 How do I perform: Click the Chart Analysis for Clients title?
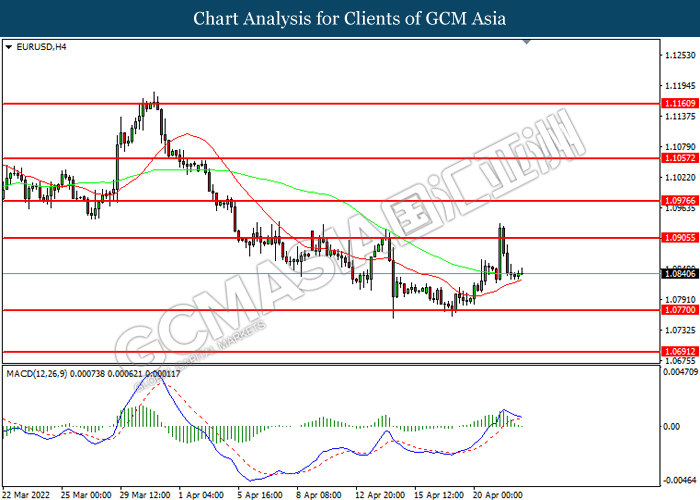(x=350, y=18)
